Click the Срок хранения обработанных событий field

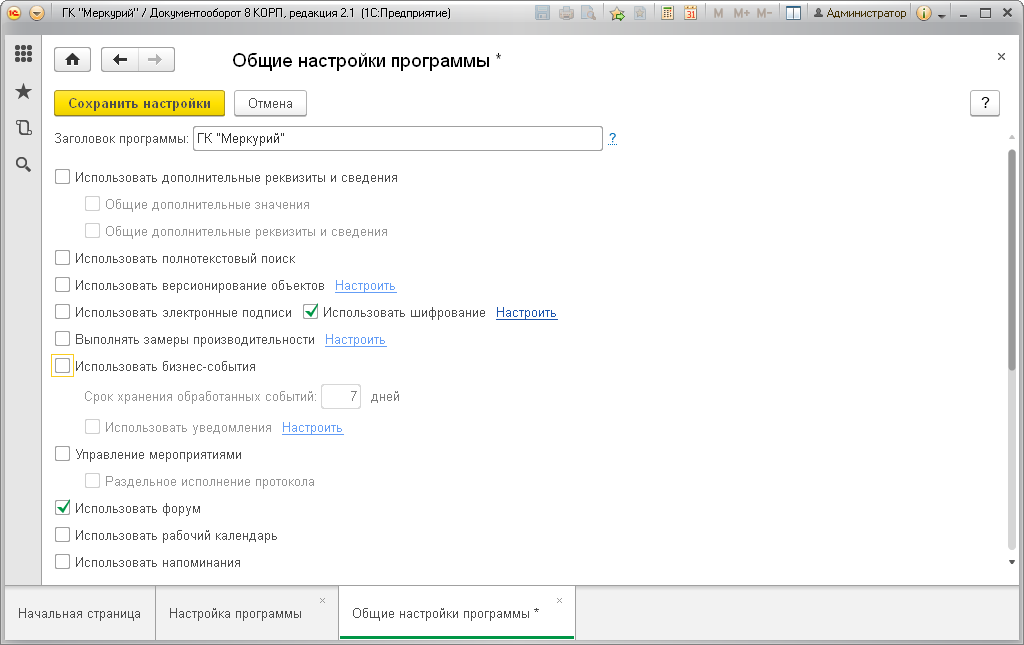(341, 396)
